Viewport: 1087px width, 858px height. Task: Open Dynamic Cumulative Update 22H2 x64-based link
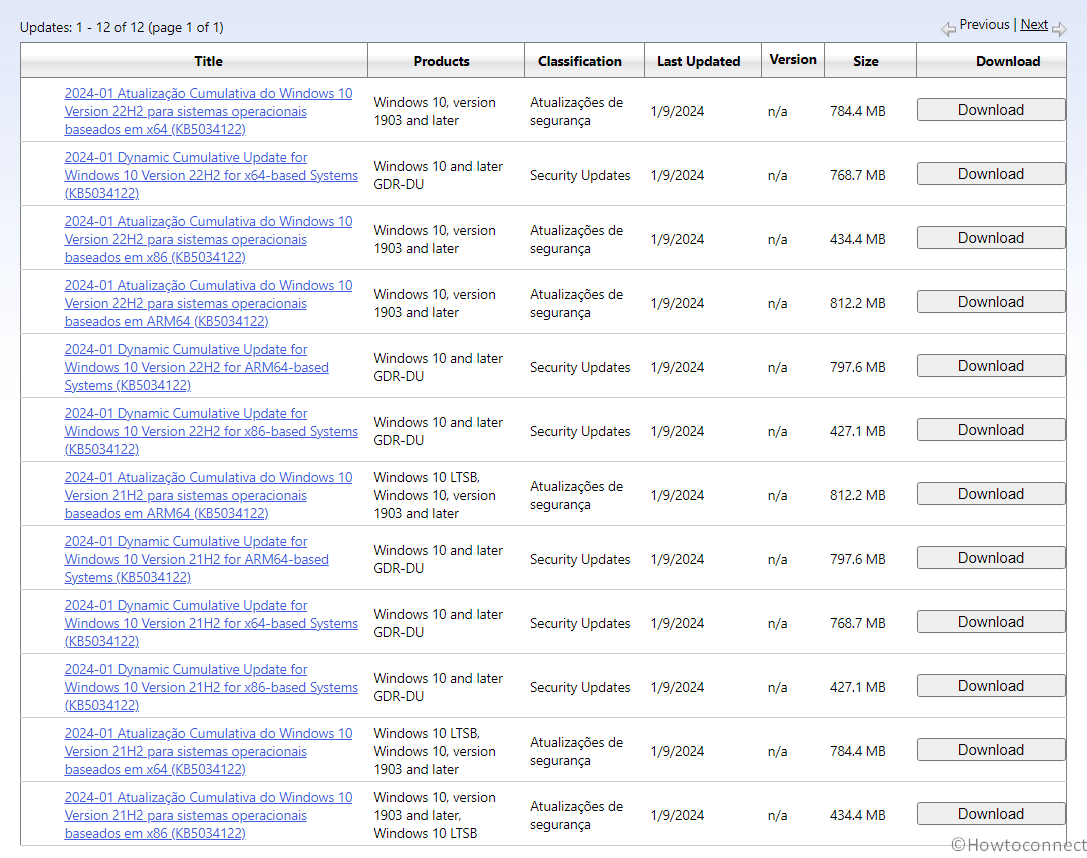pos(210,175)
